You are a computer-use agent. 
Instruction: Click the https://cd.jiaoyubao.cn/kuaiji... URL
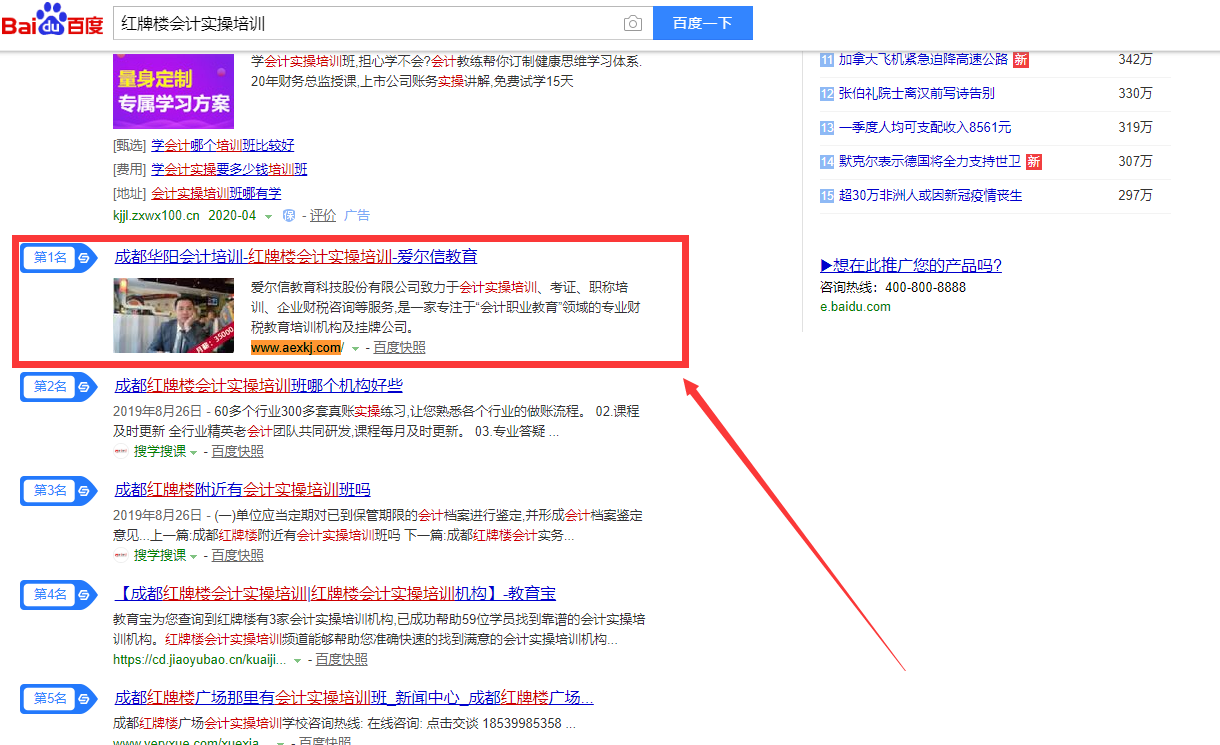tap(201, 660)
